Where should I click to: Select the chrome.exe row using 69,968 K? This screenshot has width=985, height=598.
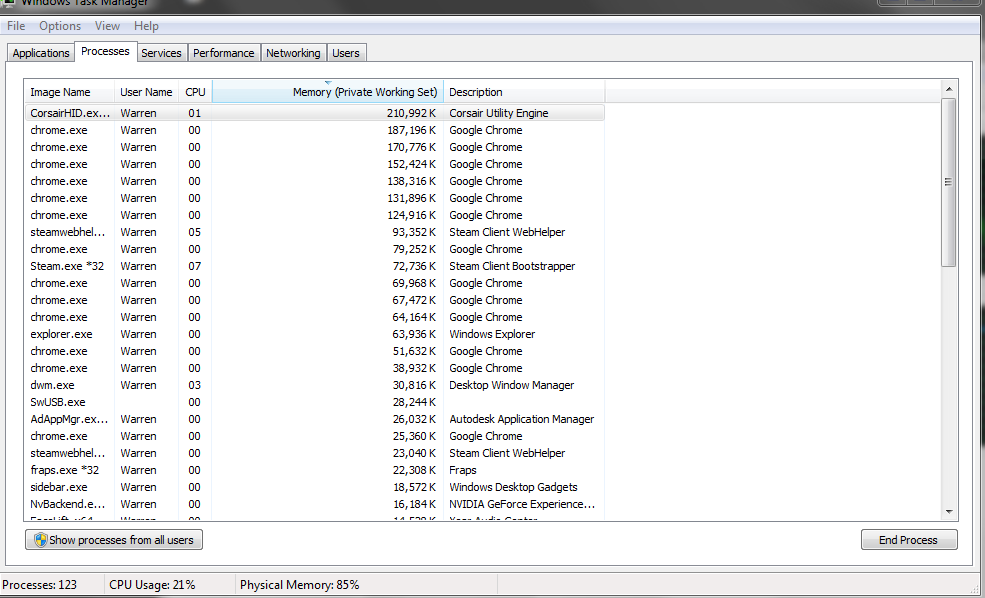(x=315, y=283)
